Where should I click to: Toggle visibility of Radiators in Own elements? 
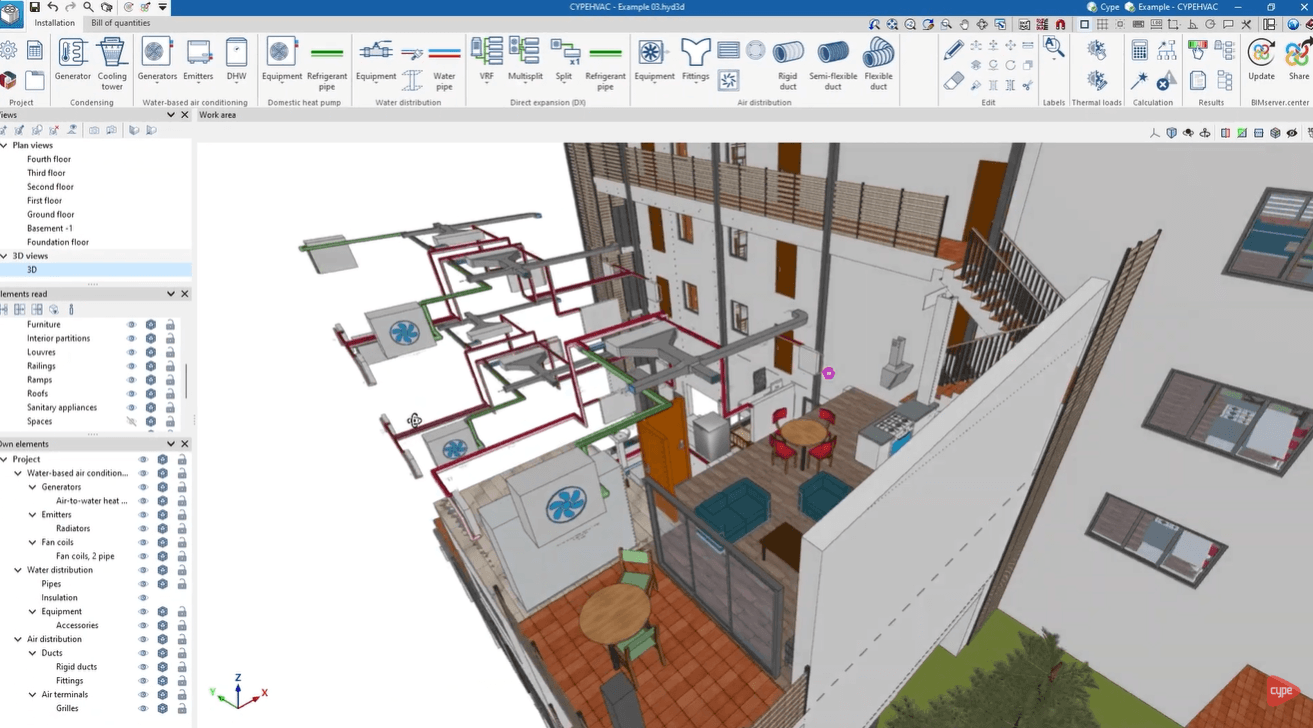(x=143, y=529)
